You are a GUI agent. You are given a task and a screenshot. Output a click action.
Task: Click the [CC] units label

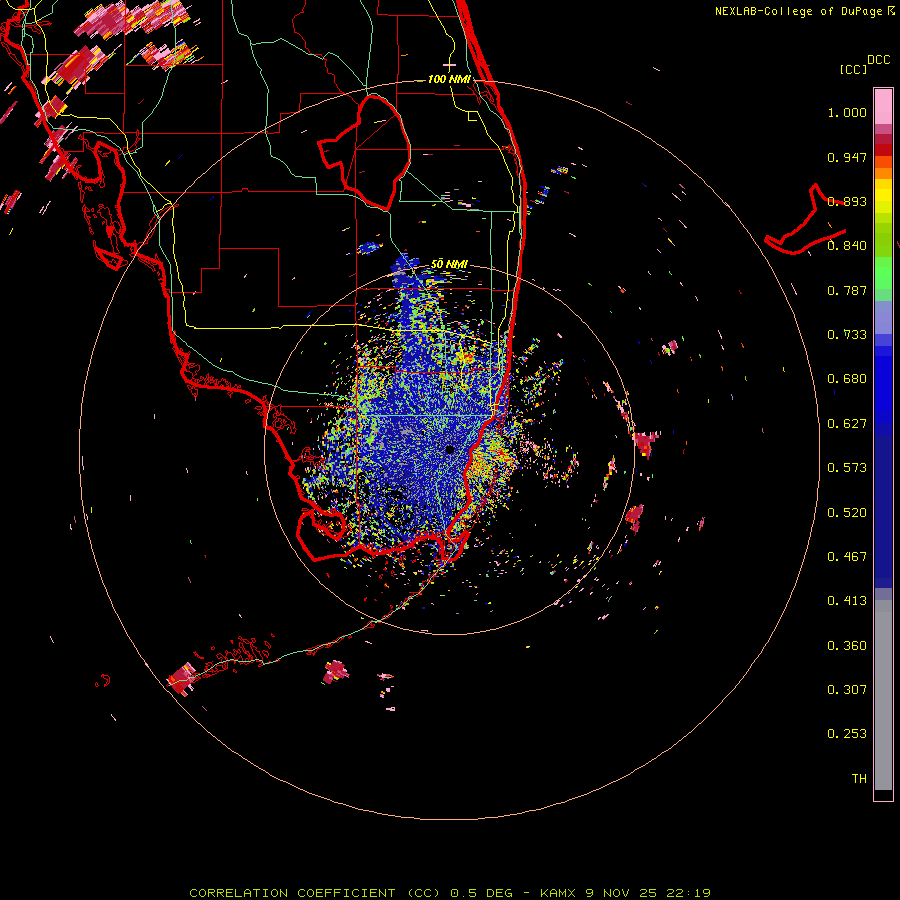(x=853, y=69)
